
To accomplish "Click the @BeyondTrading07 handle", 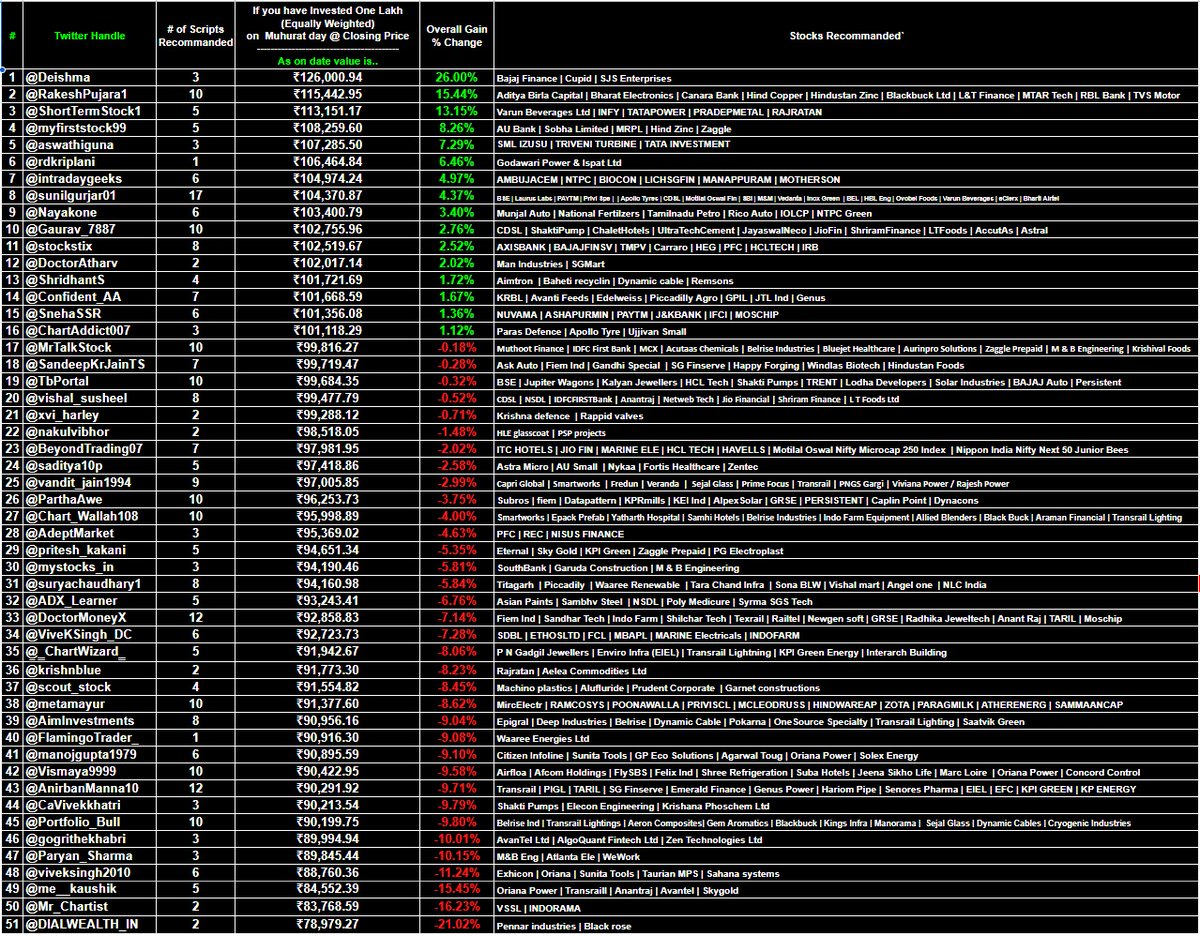I will pyautogui.click(x=88, y=449).
